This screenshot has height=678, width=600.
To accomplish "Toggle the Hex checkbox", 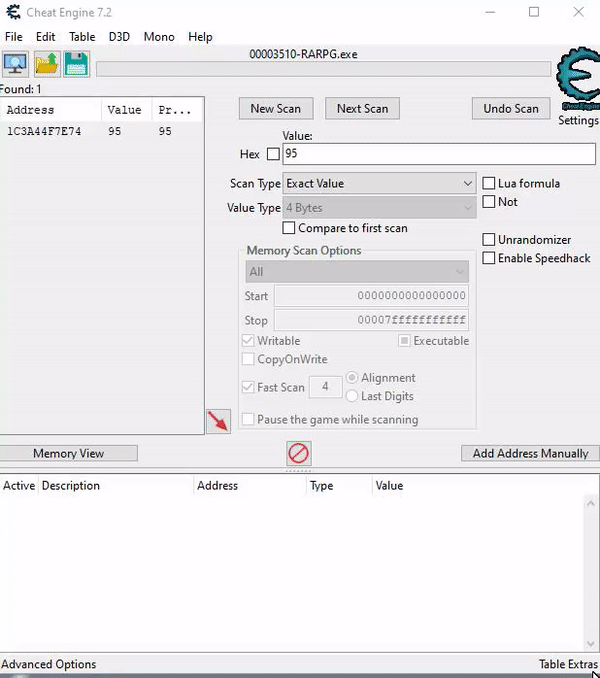I will (x=273, y=154).
